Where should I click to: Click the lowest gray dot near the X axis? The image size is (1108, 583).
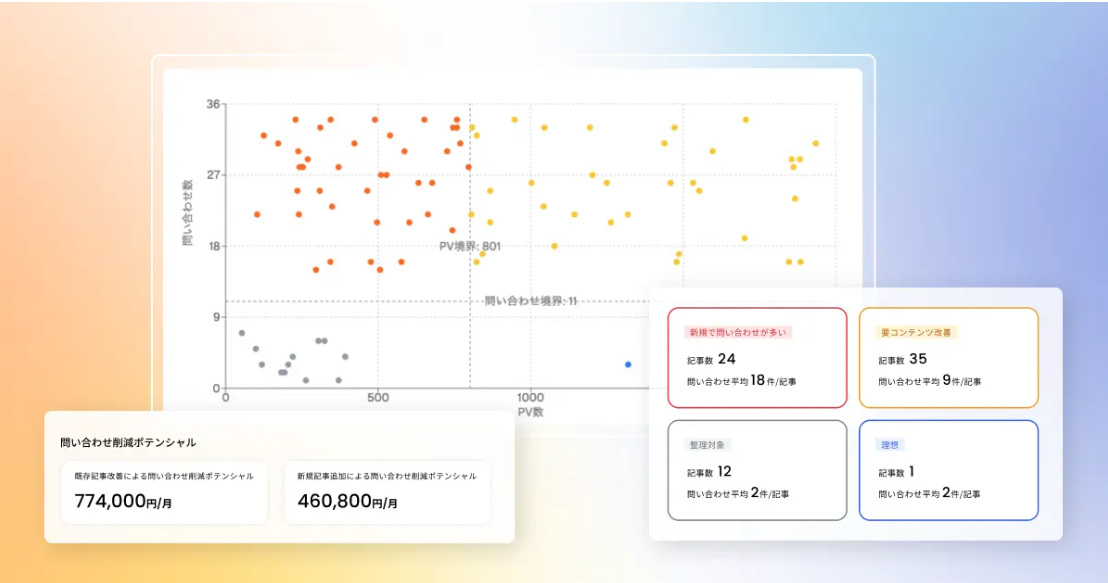tap(305, 380)
